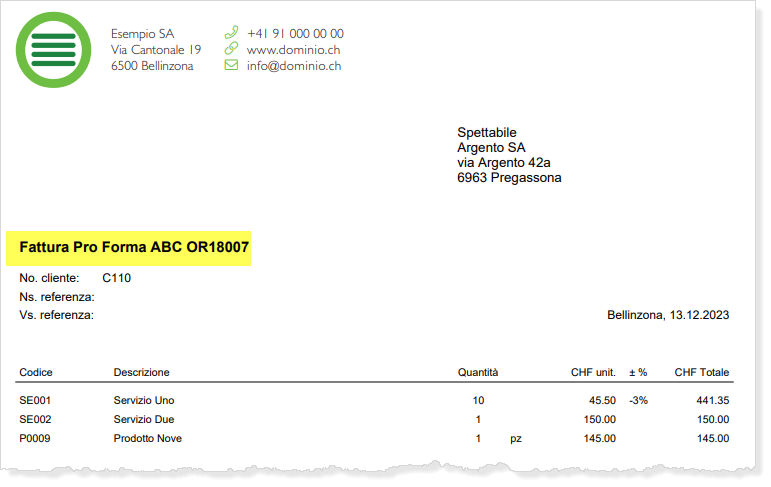Click customer number C110
This screenshot has width=771, height=487.
[117, 278]
